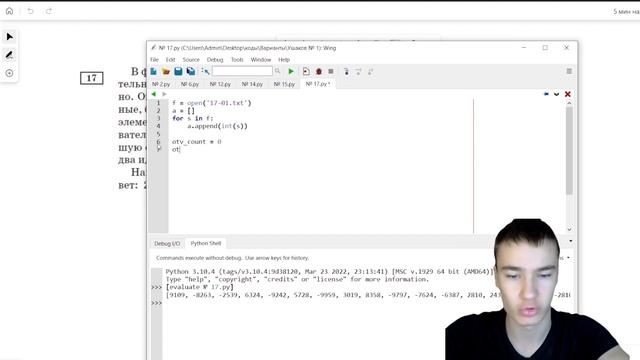Image resolution: width=640 pixels, height=360 pixels.
Task: Redo with the top bar forward arrow
Action: pos(49,11)
